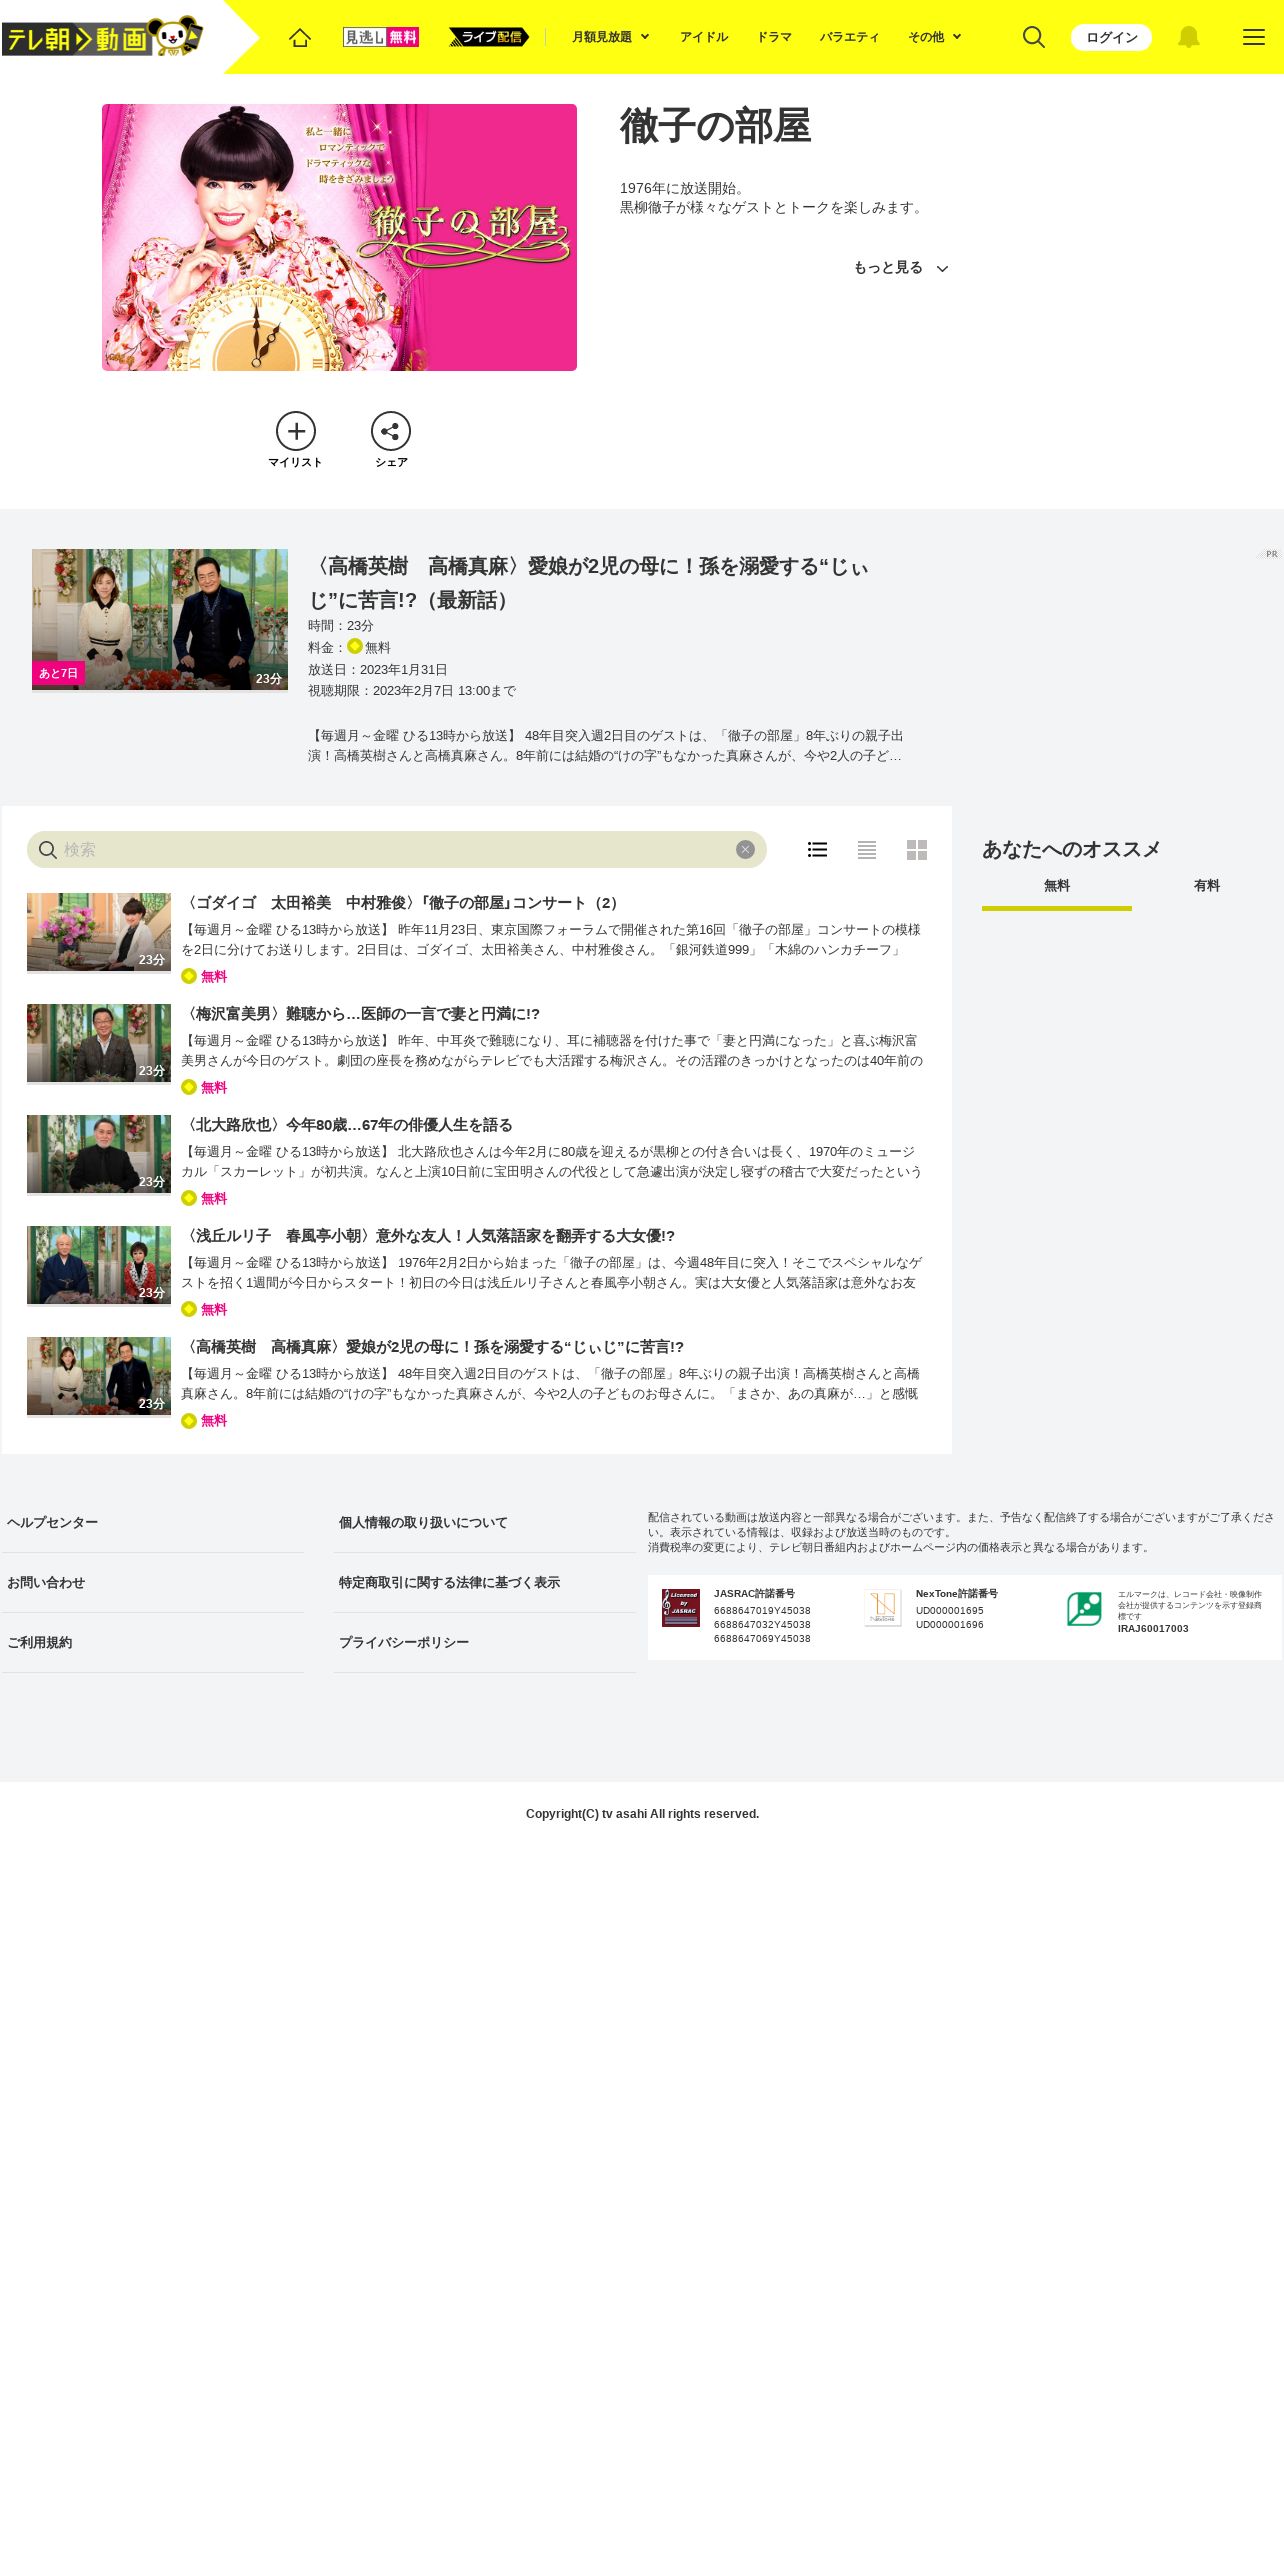
Task: Open the ドラマ category
Action: (774, 37)
